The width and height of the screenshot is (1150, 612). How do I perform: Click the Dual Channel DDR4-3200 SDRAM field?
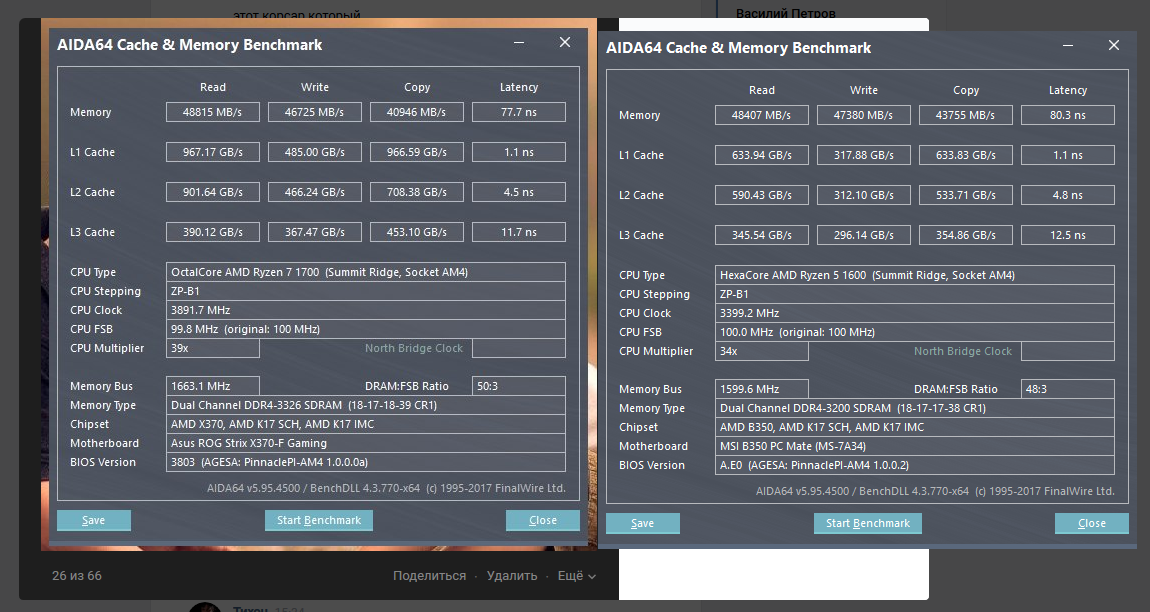pyautogui.click(x=915, y=408)
